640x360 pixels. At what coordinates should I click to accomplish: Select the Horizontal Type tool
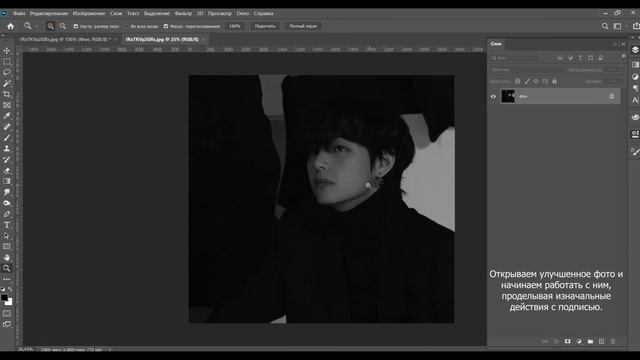(x=7, y=225)
